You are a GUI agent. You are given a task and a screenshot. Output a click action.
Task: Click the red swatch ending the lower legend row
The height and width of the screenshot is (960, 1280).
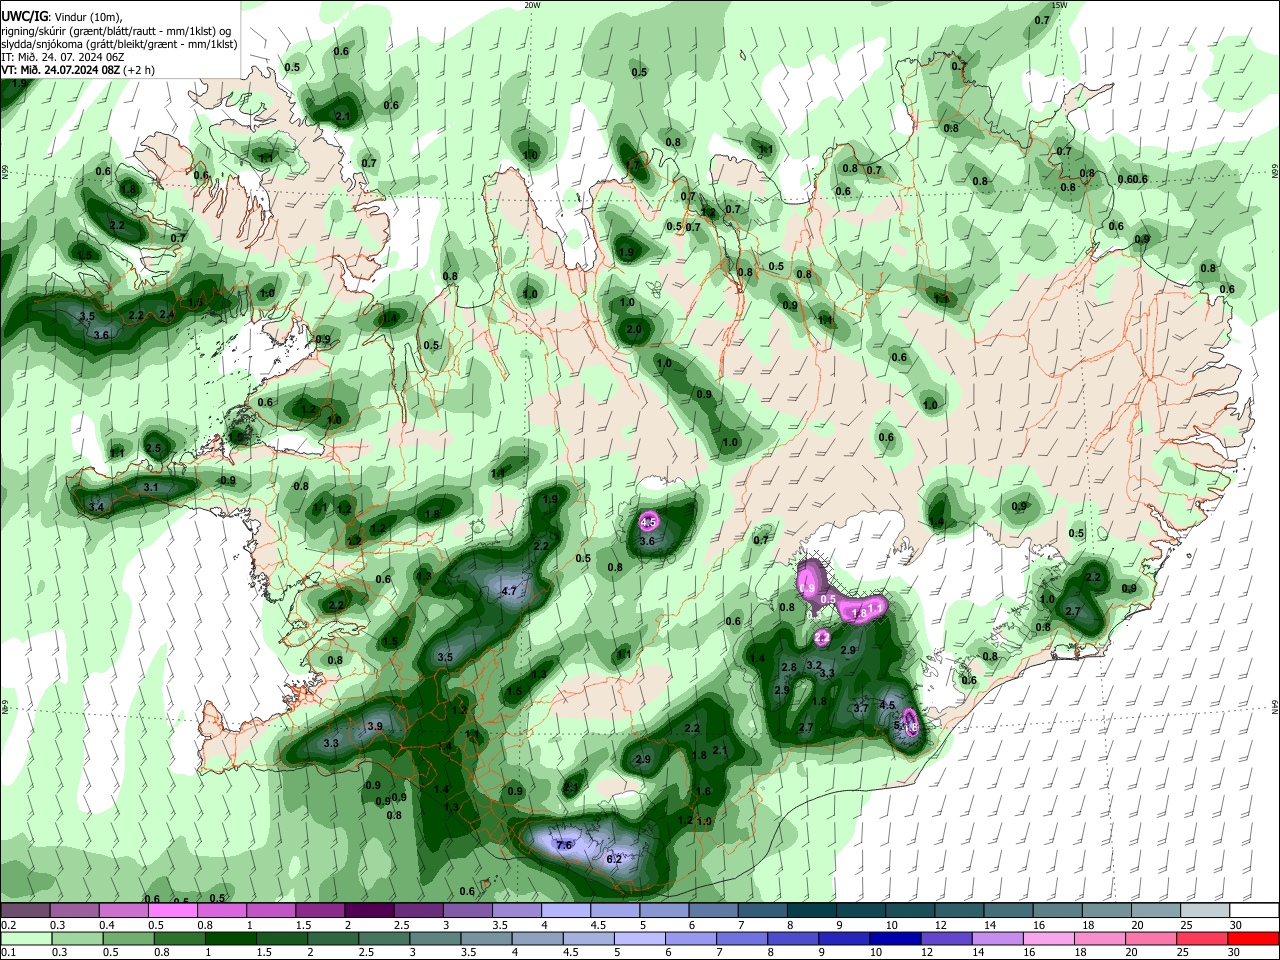pos(1252,938)
